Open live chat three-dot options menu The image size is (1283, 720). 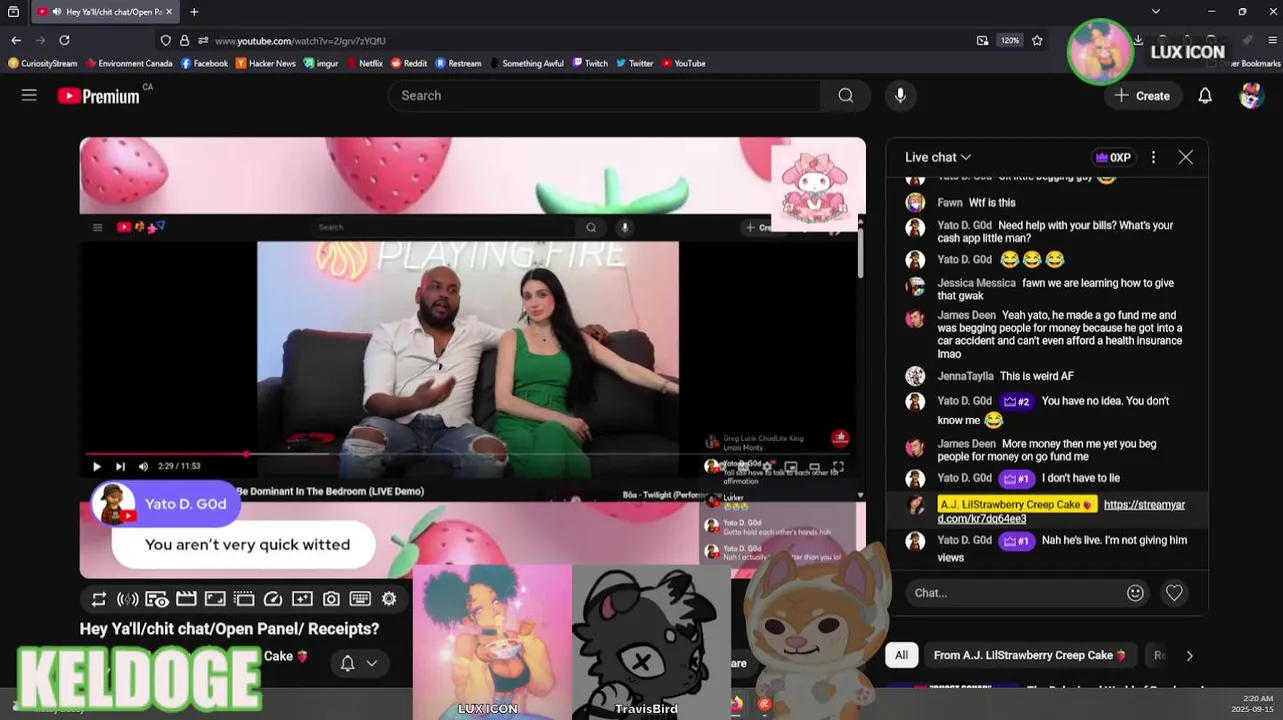(1153, 157)
